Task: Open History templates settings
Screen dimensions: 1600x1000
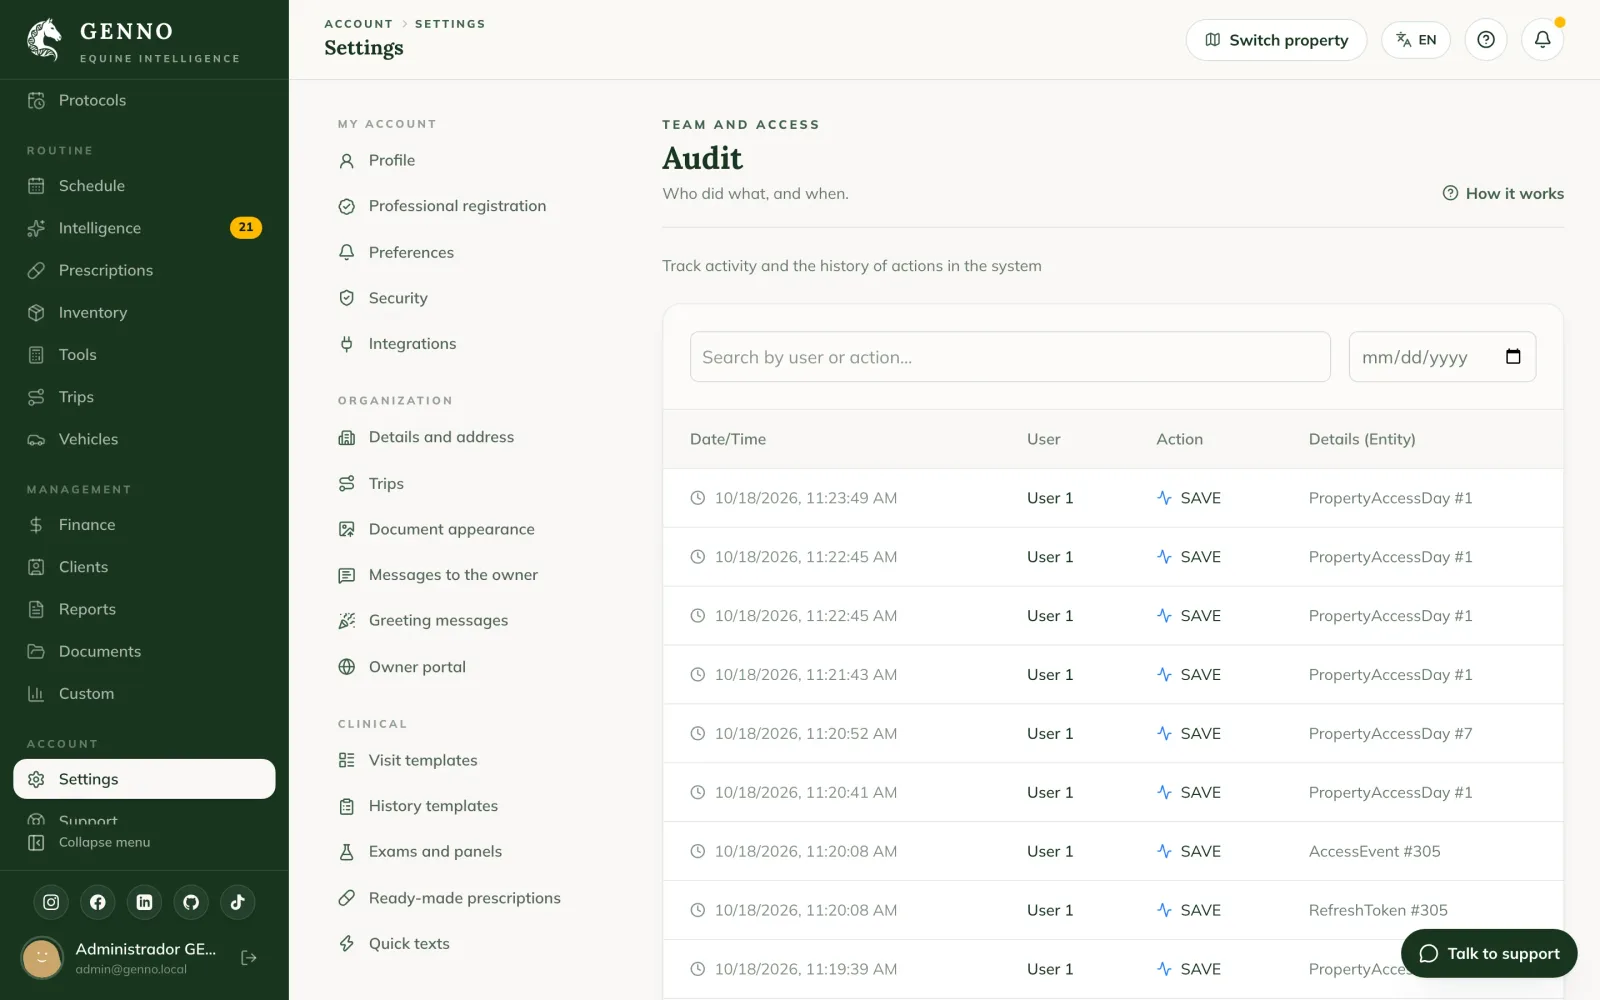Action: (x=418, y=806)
